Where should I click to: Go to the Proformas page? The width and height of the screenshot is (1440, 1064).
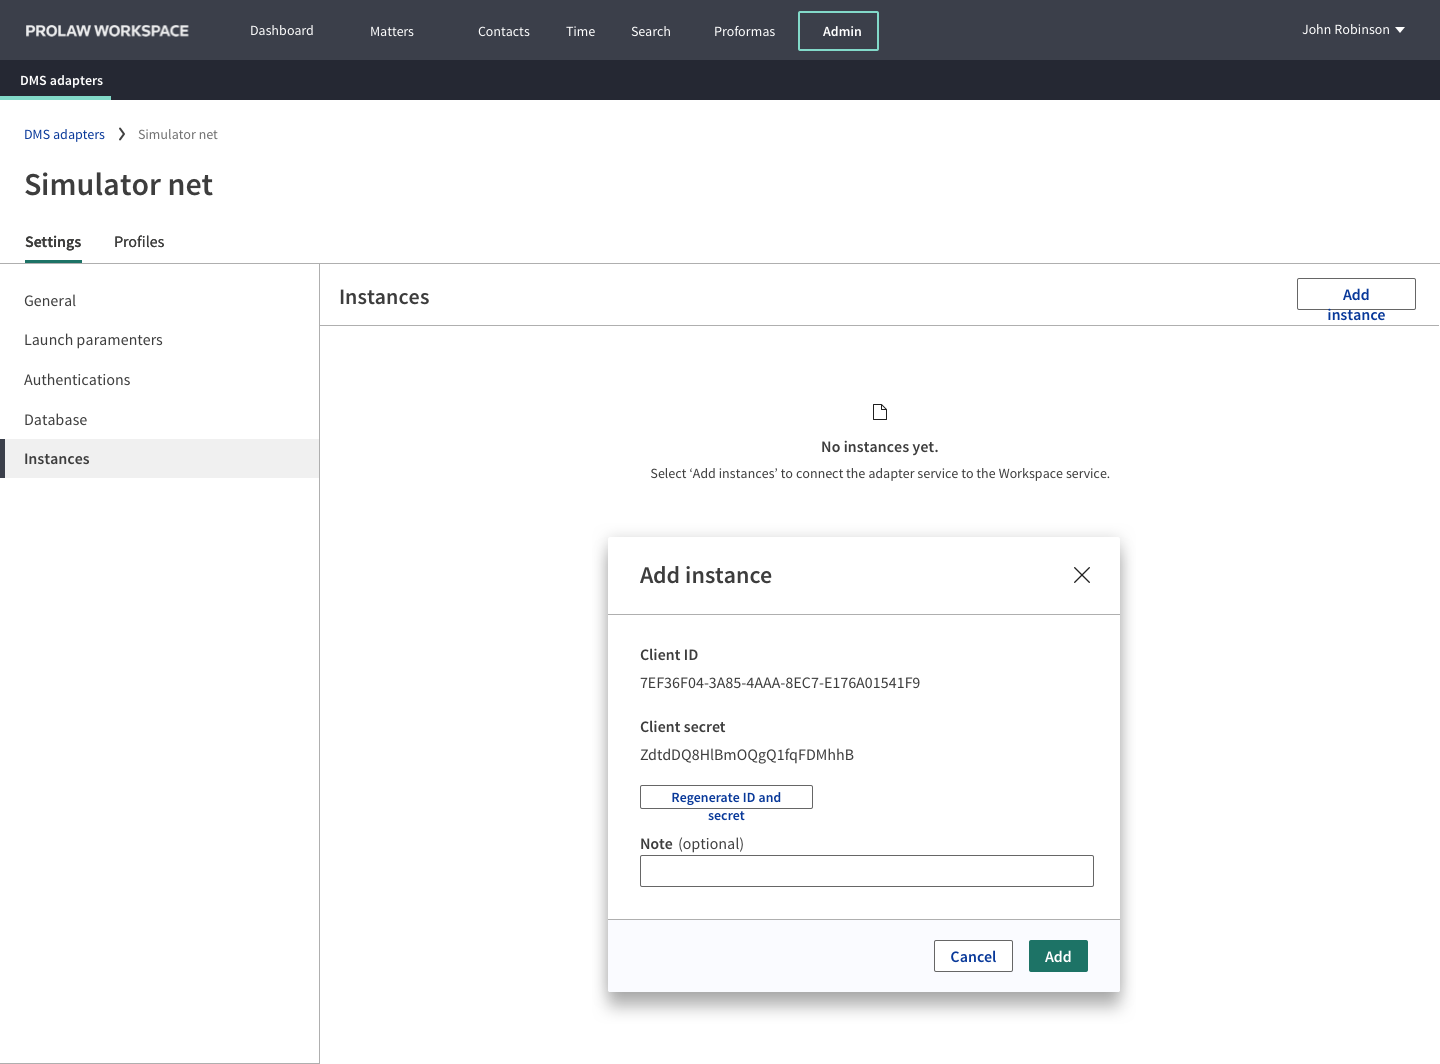(744, 31)
